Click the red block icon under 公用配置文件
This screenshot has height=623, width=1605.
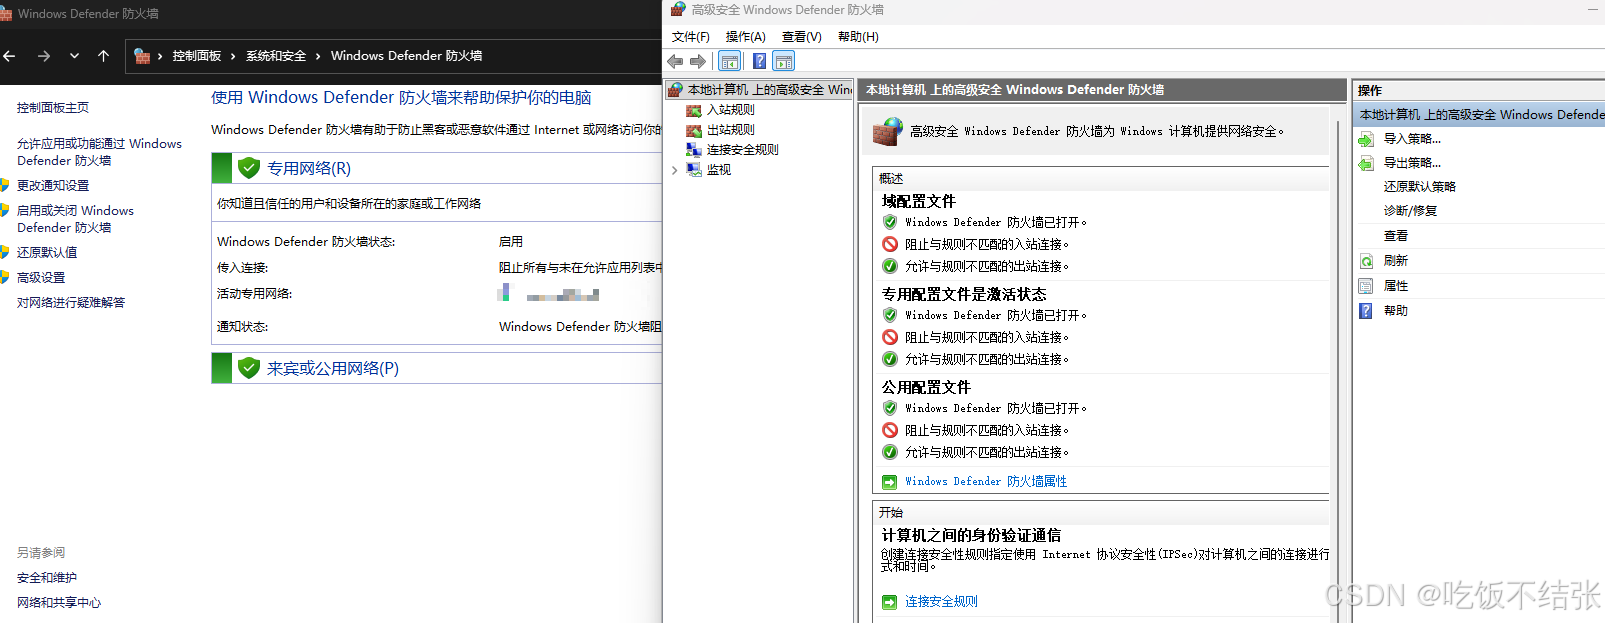(890, 430)
